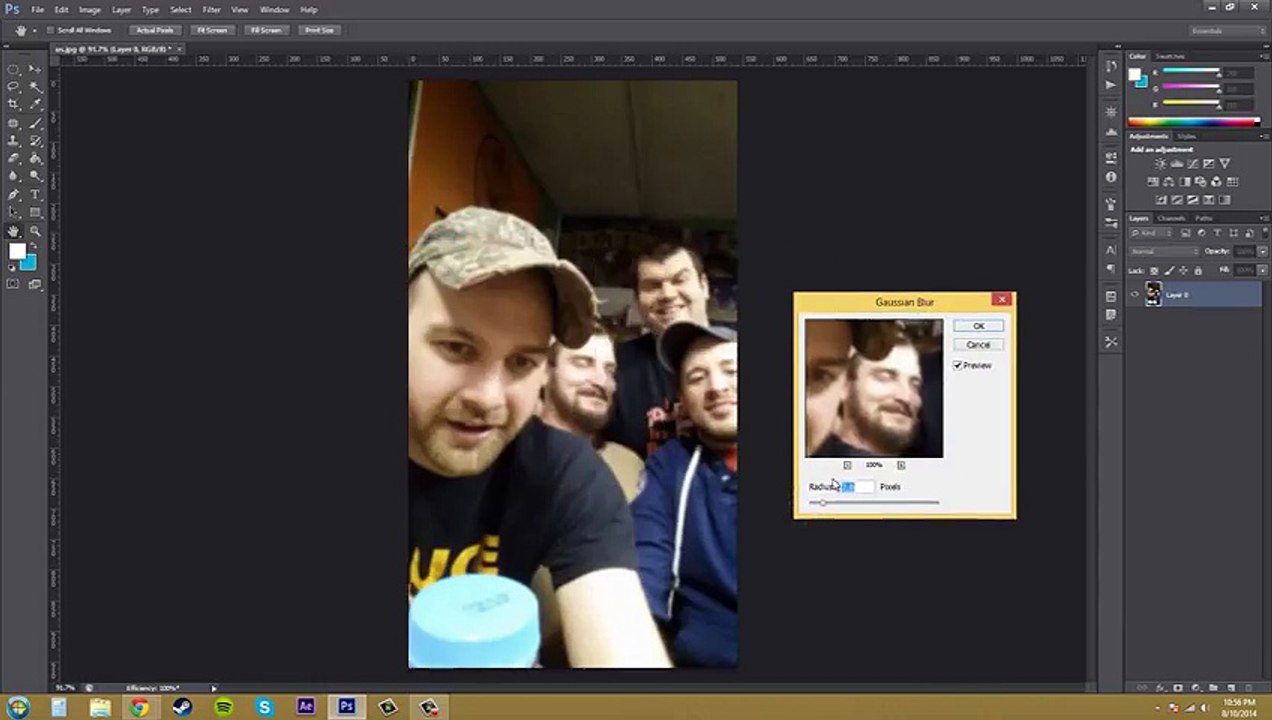The height and width of the screenshot is (720, 1272).
Task: Select the Pen tool
Action: 13,195
